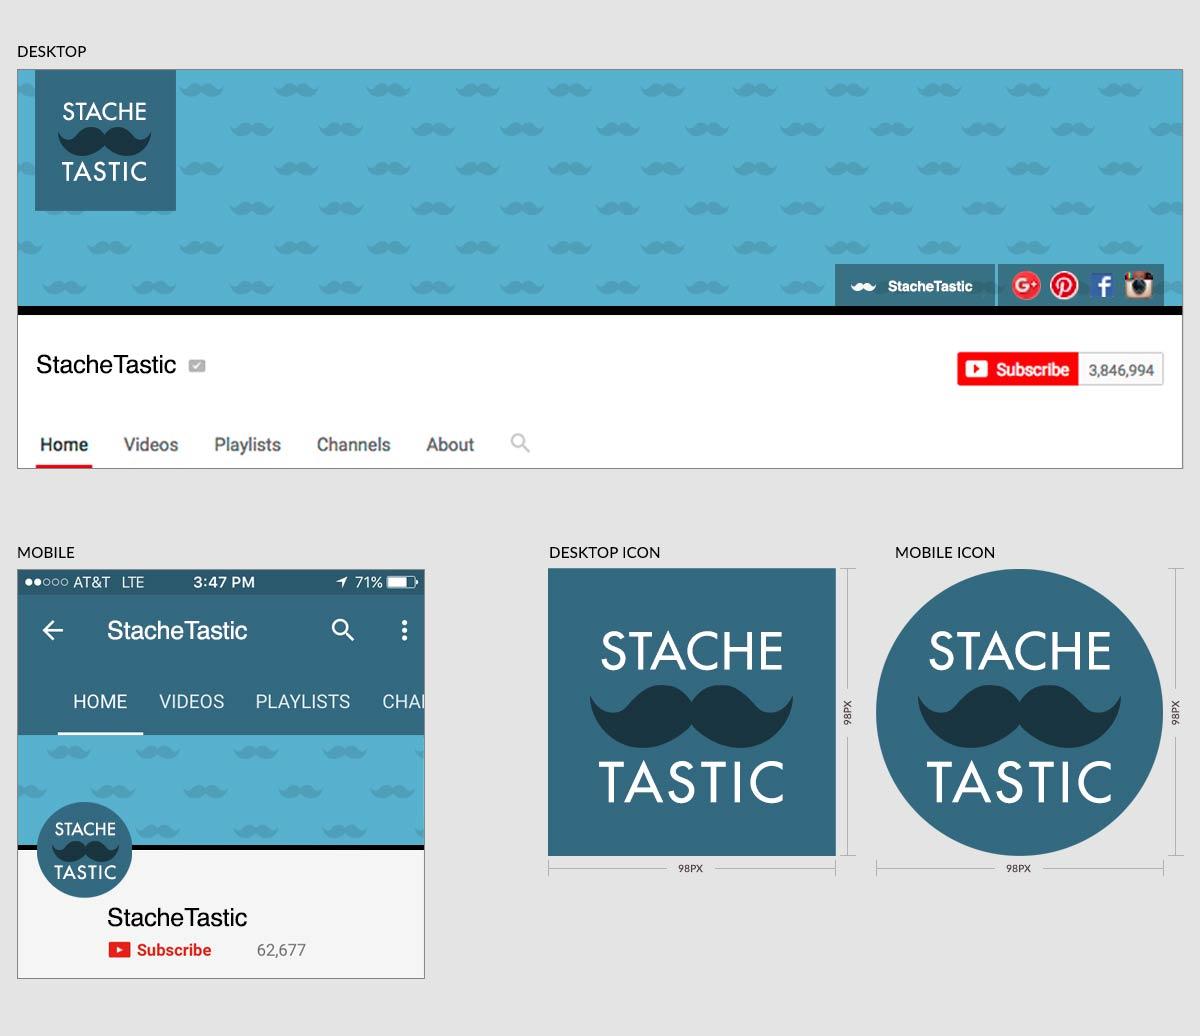
Task: Click the Pinterest icon on the banner
Action: click(1064, 285)
